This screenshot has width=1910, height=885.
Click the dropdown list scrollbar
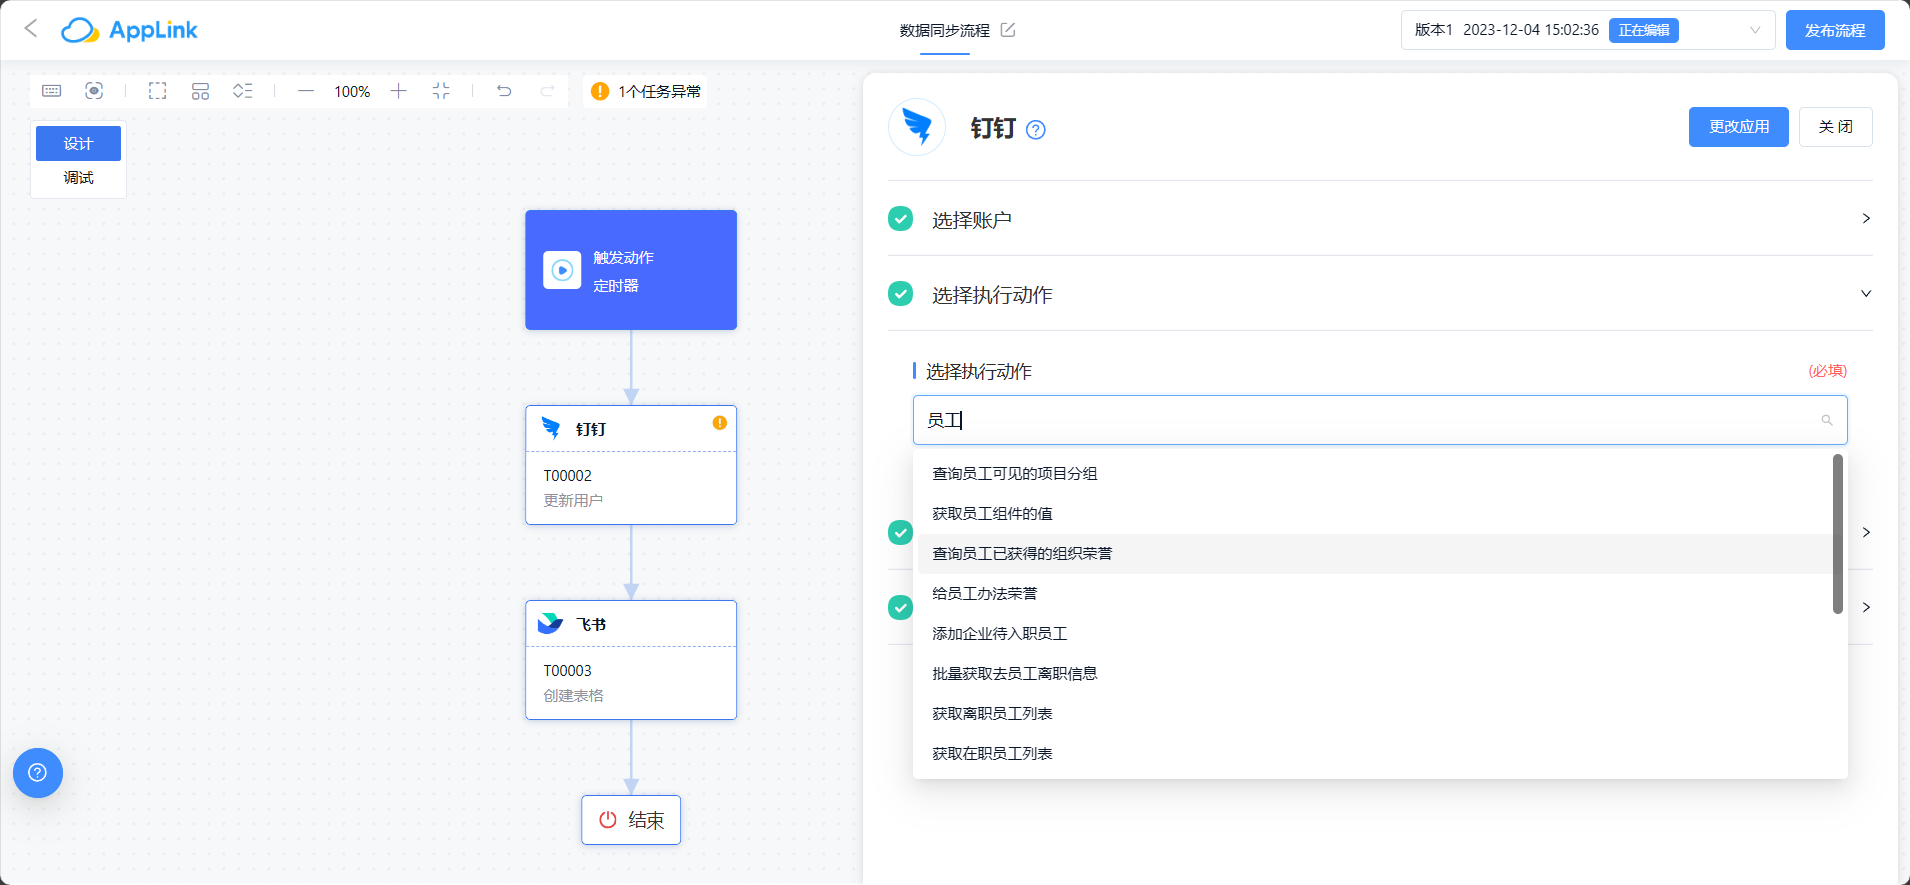pos(1838,534)
